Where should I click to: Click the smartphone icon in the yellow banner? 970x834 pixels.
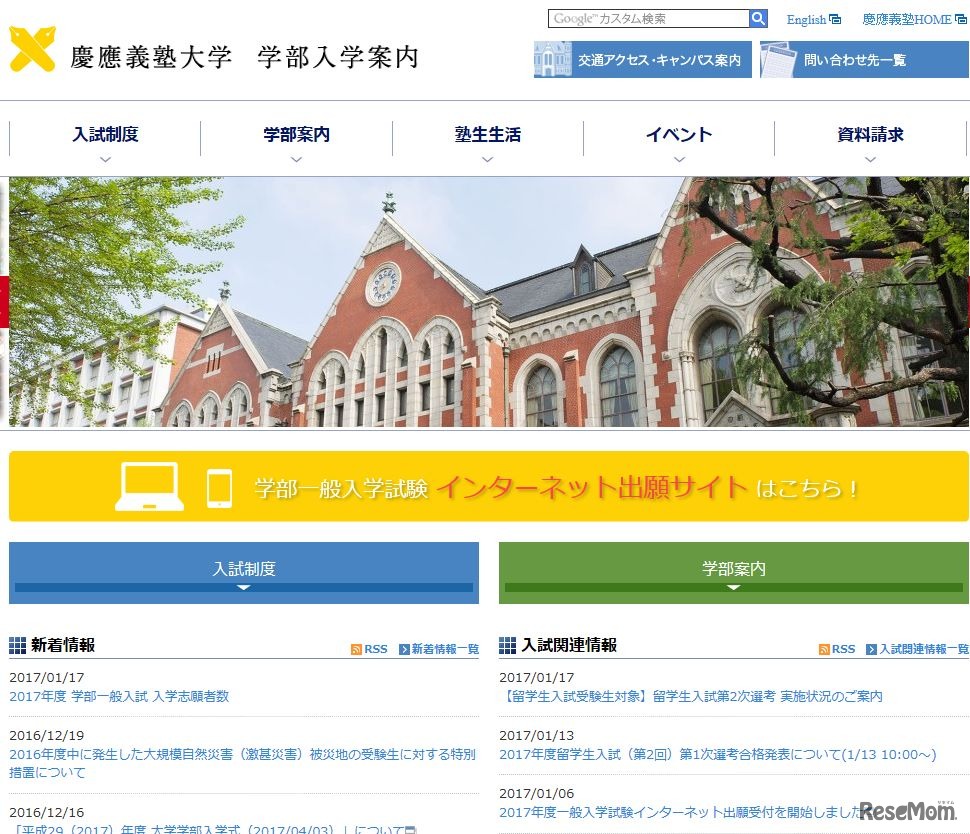coord(220,489)
